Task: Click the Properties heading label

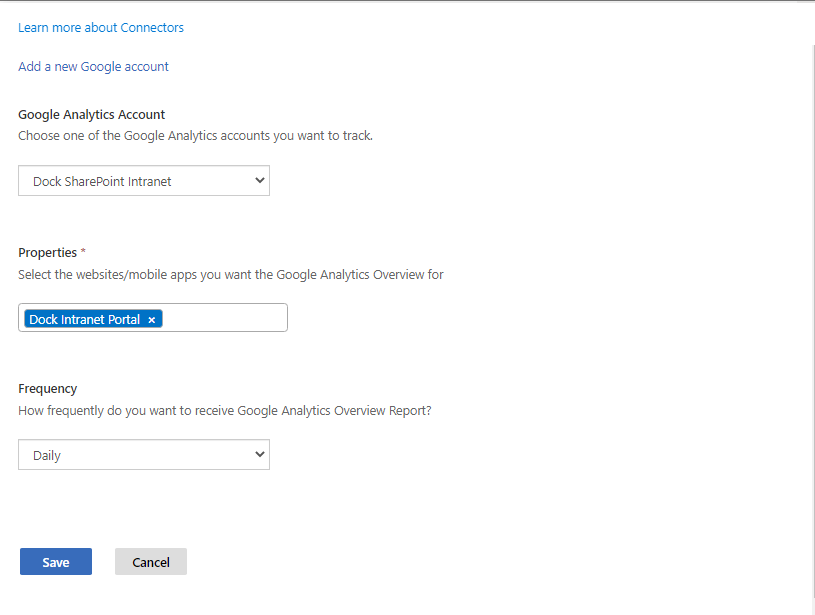Action: [47, 253]
